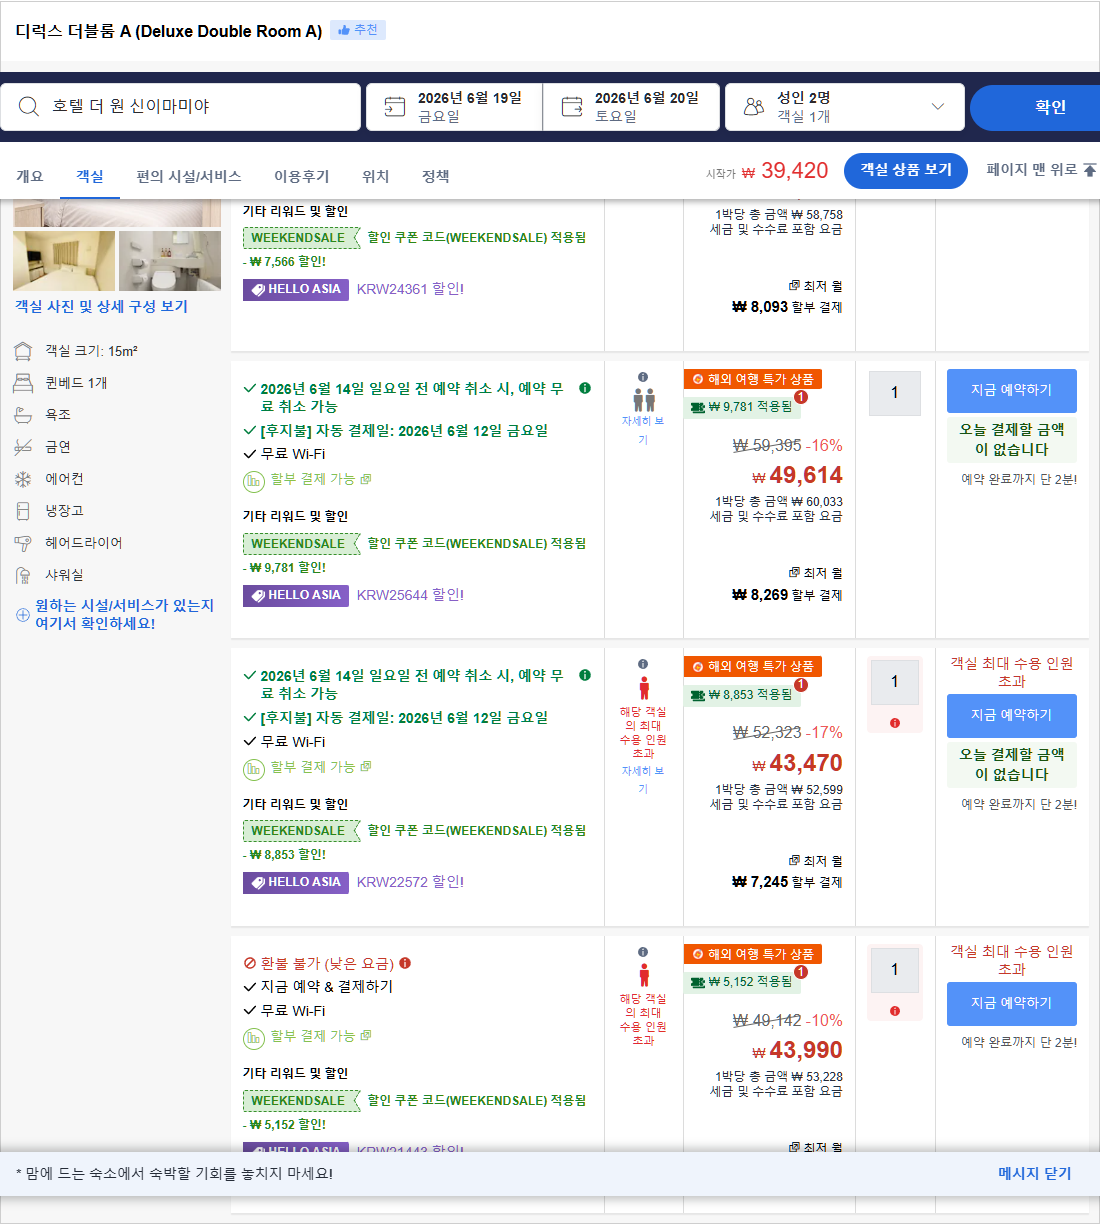Click the 확인 search button

[1036, 107]
